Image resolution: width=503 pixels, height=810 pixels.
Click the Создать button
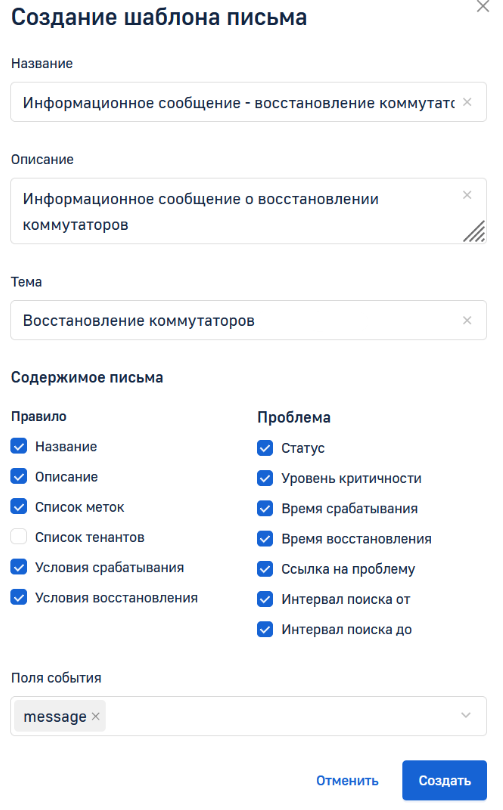(444, 780)
